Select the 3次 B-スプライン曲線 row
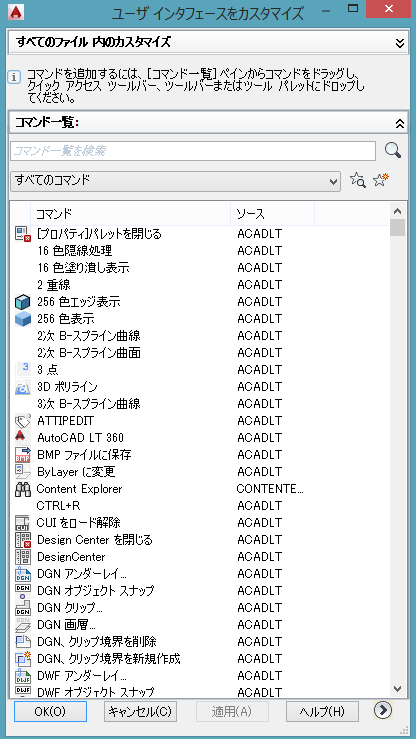 pos(200,404)
